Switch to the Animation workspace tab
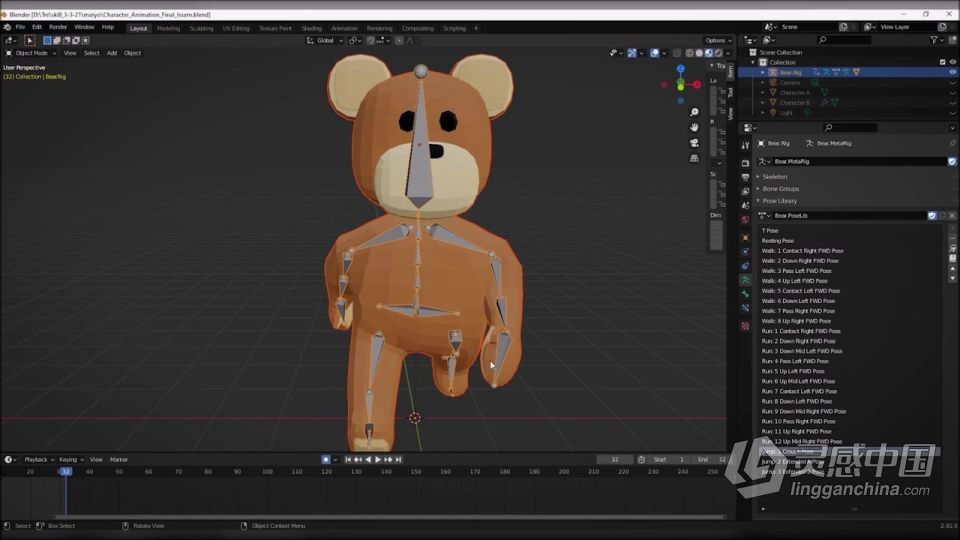 point(344,28)
